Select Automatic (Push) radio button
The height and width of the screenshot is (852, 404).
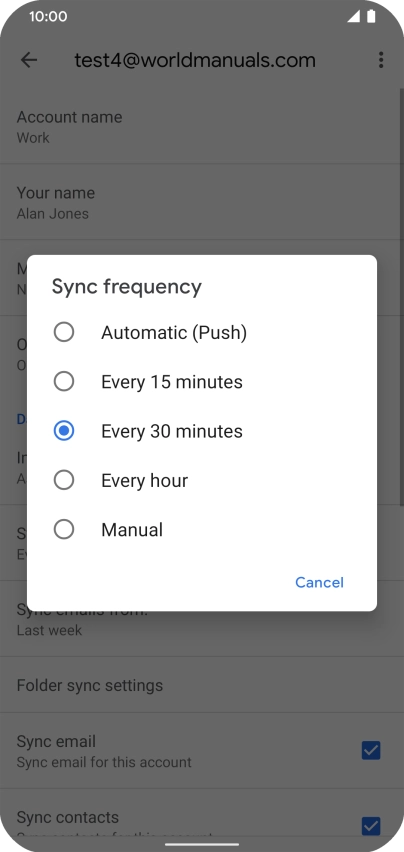[64, 332]
